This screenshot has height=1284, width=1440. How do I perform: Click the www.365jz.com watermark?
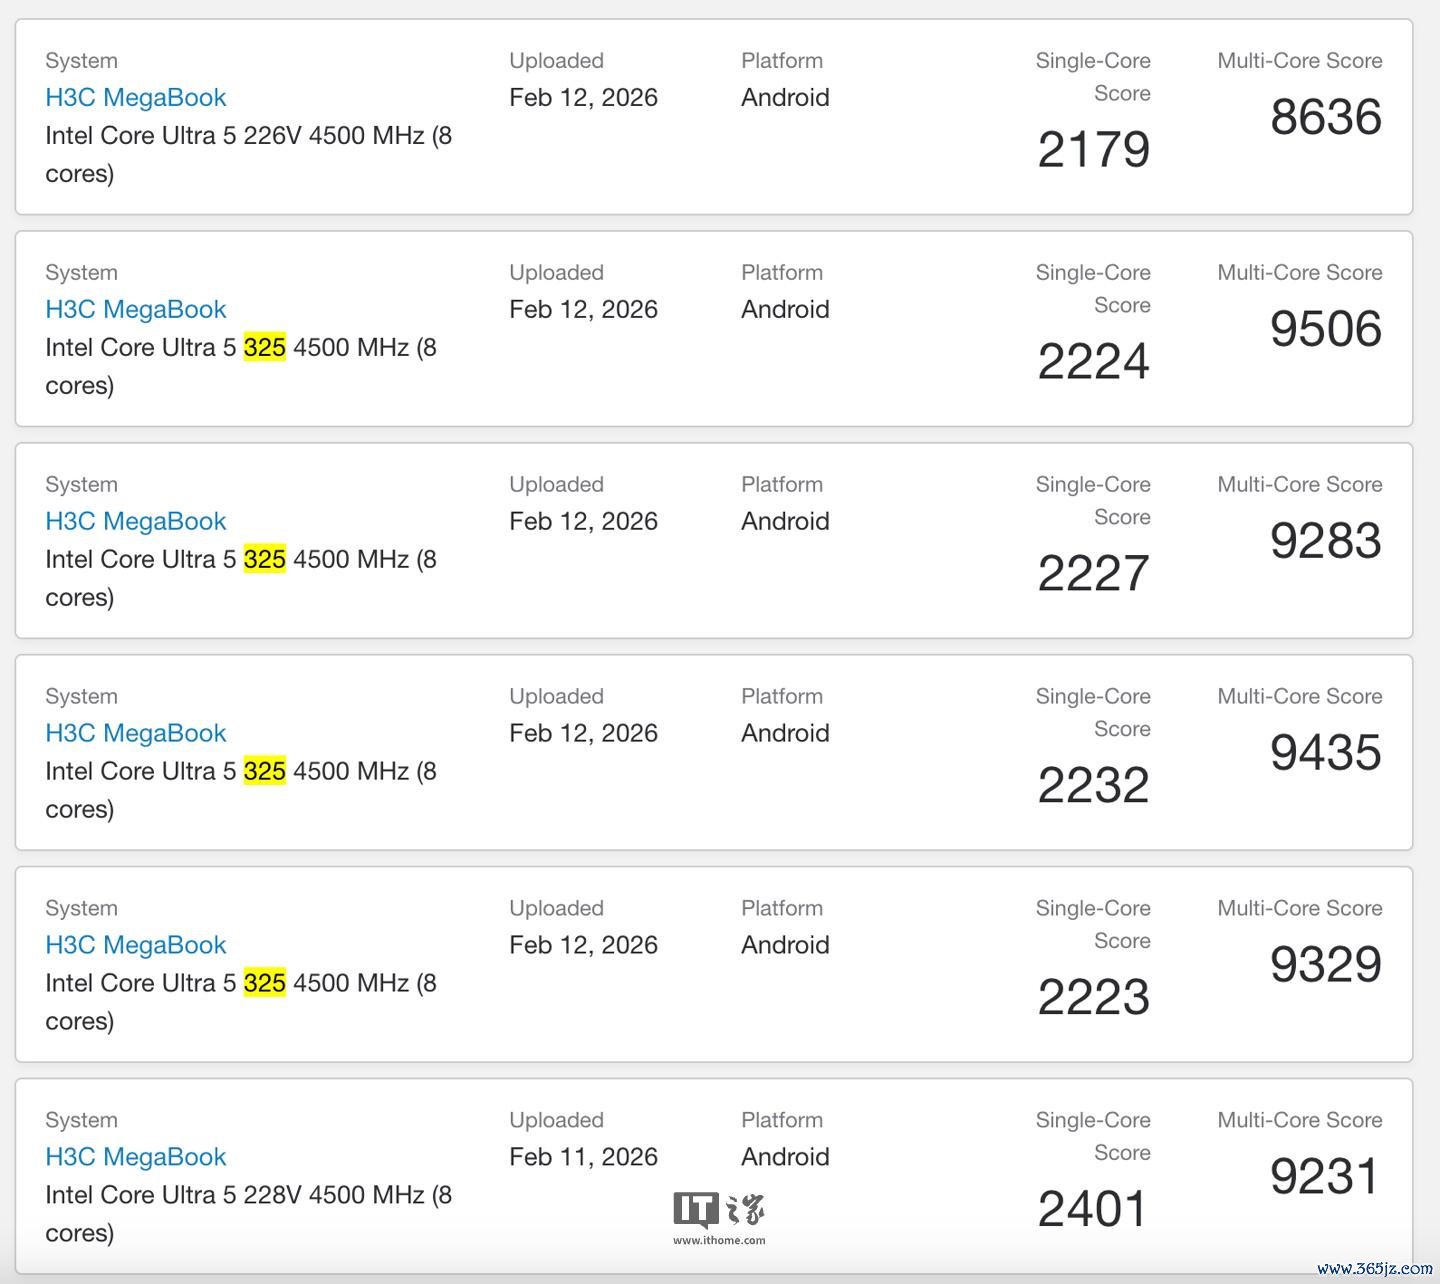(1375, 1268)
